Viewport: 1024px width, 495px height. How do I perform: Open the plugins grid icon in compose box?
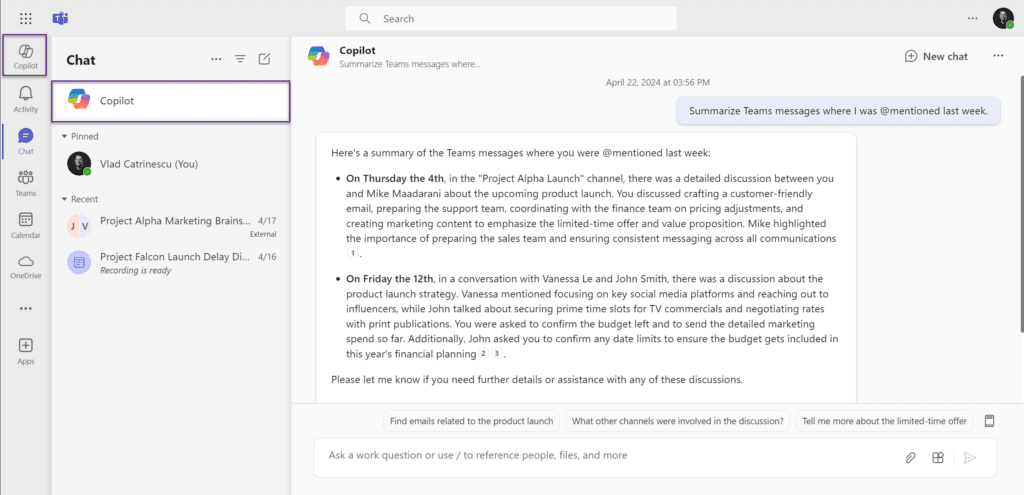[938, 458]
